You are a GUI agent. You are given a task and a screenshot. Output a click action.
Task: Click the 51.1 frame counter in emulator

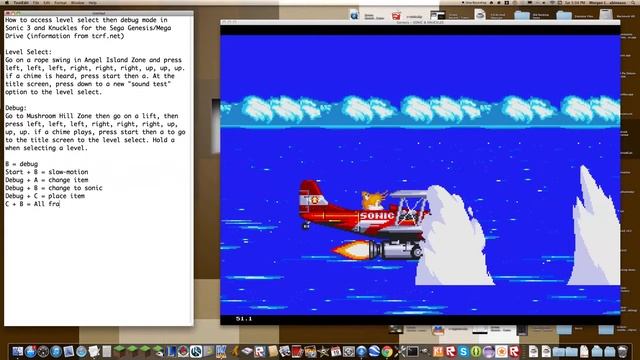[x=244, y=319]
